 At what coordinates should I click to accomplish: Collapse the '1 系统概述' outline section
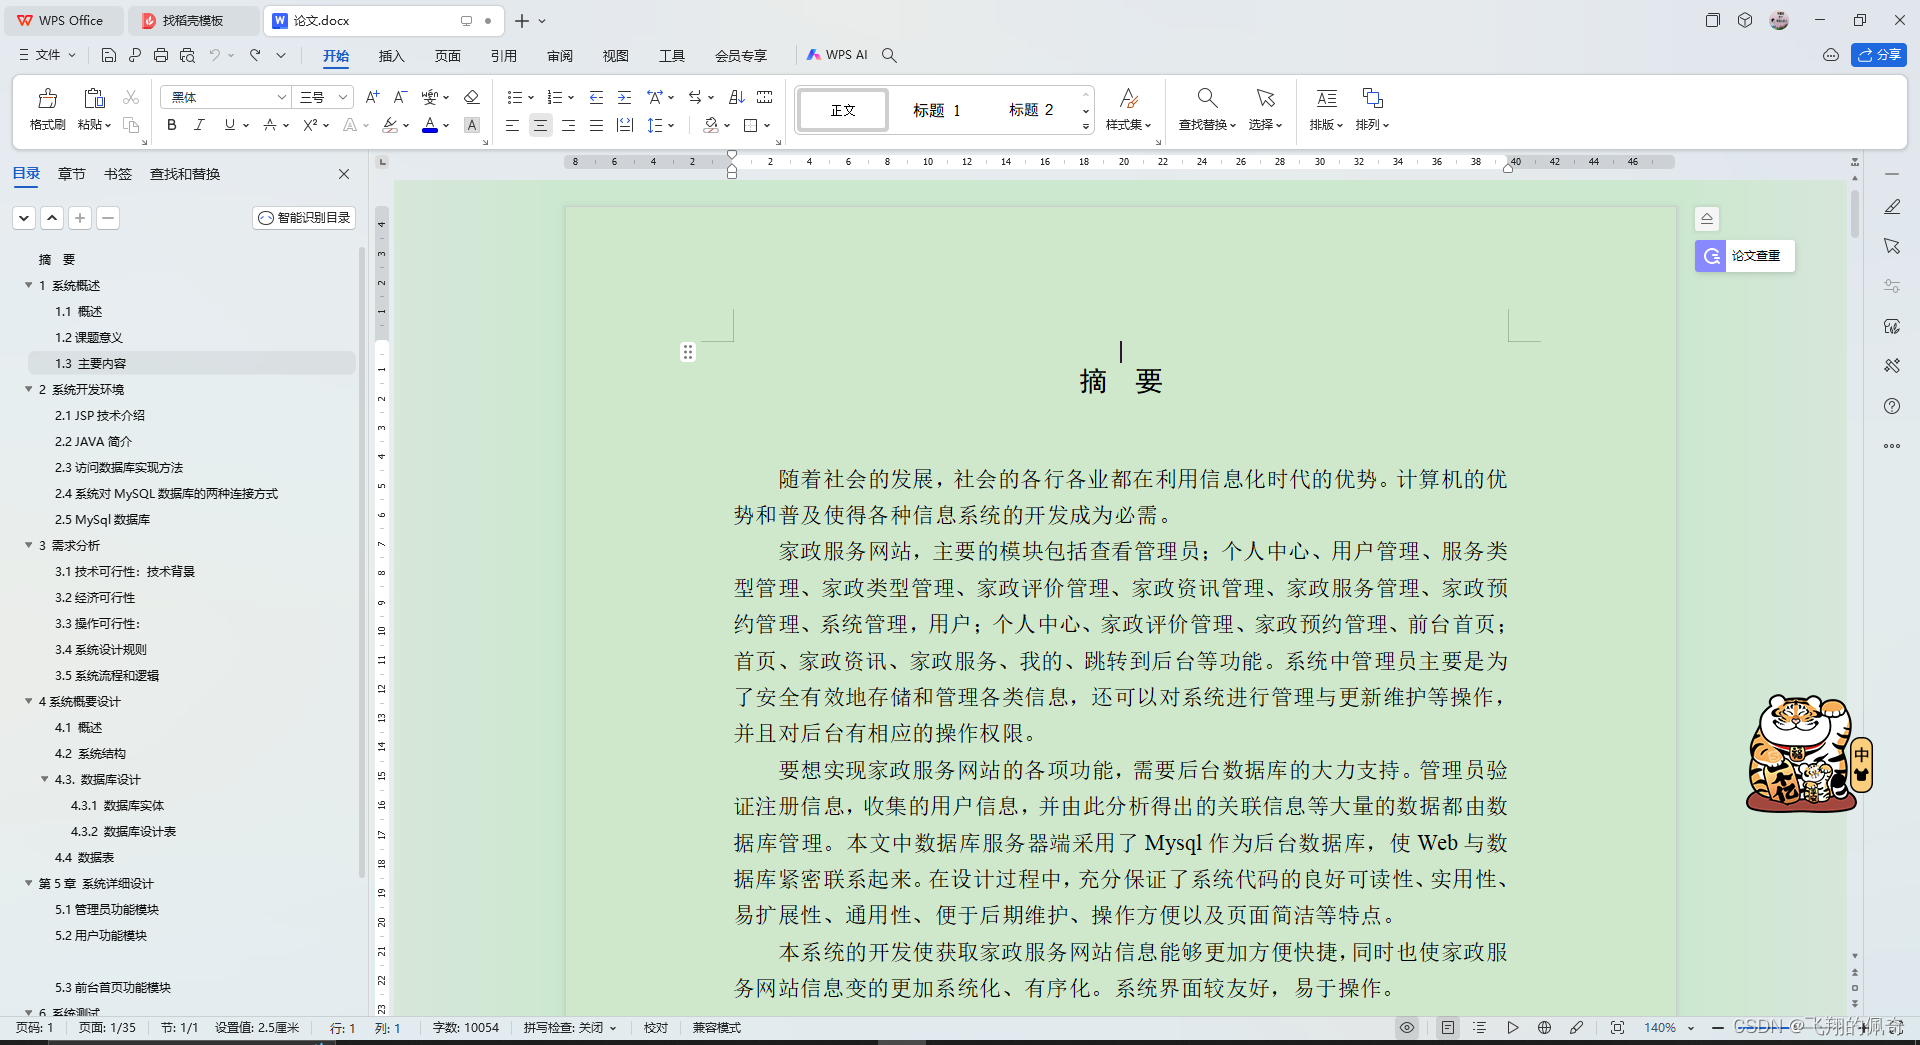click(28, 285)
